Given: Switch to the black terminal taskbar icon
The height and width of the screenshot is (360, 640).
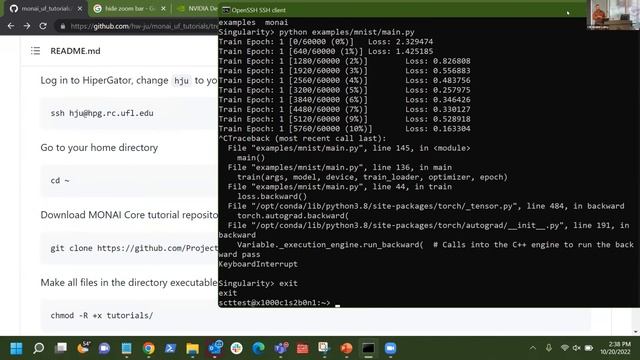Looking at the screenshot, I should 368,348.
